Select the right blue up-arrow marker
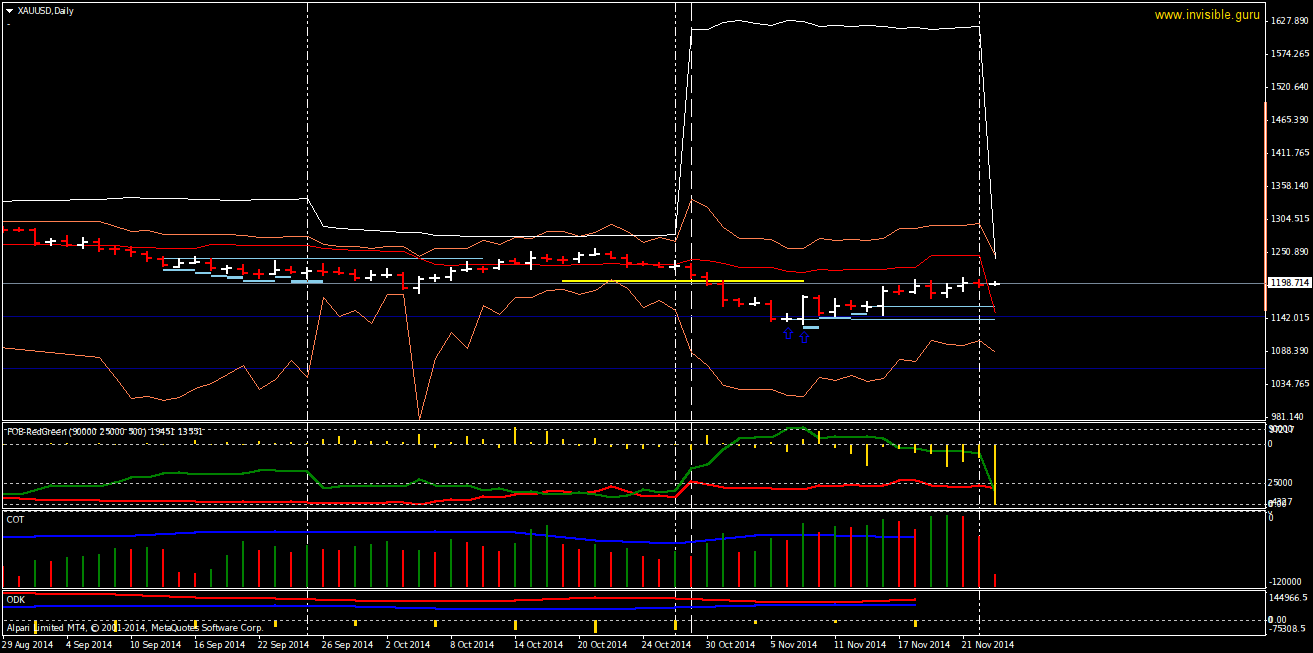1313x653 pixels. click(x=803, y=337)
